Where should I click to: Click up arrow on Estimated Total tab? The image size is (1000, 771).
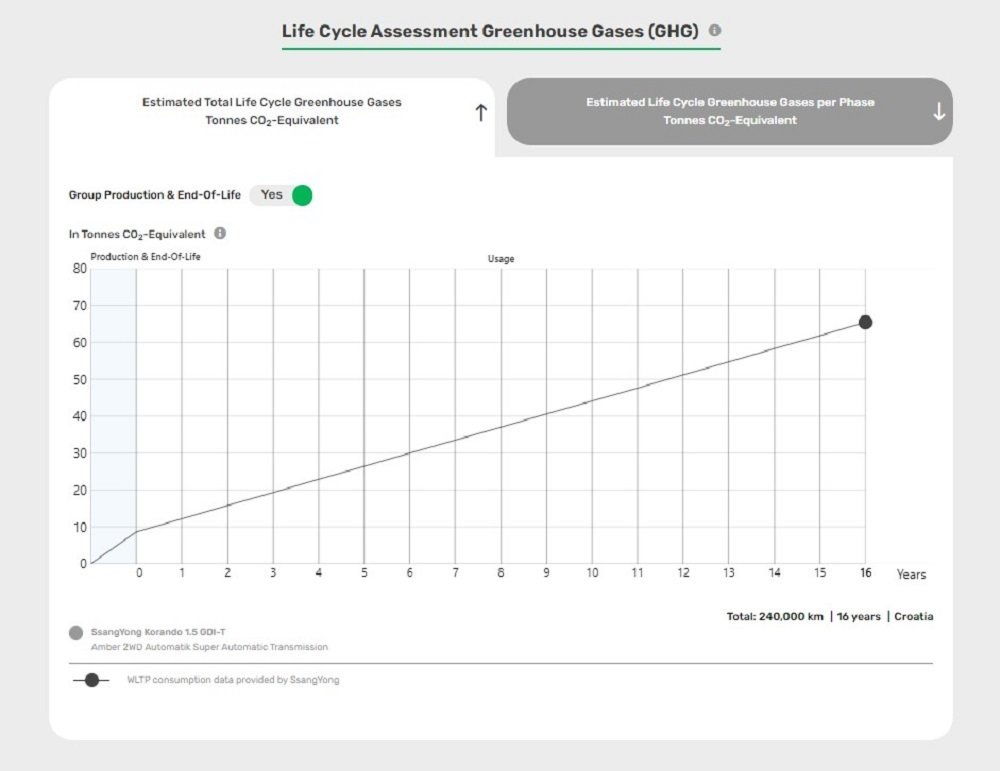[x=481, y=113]
